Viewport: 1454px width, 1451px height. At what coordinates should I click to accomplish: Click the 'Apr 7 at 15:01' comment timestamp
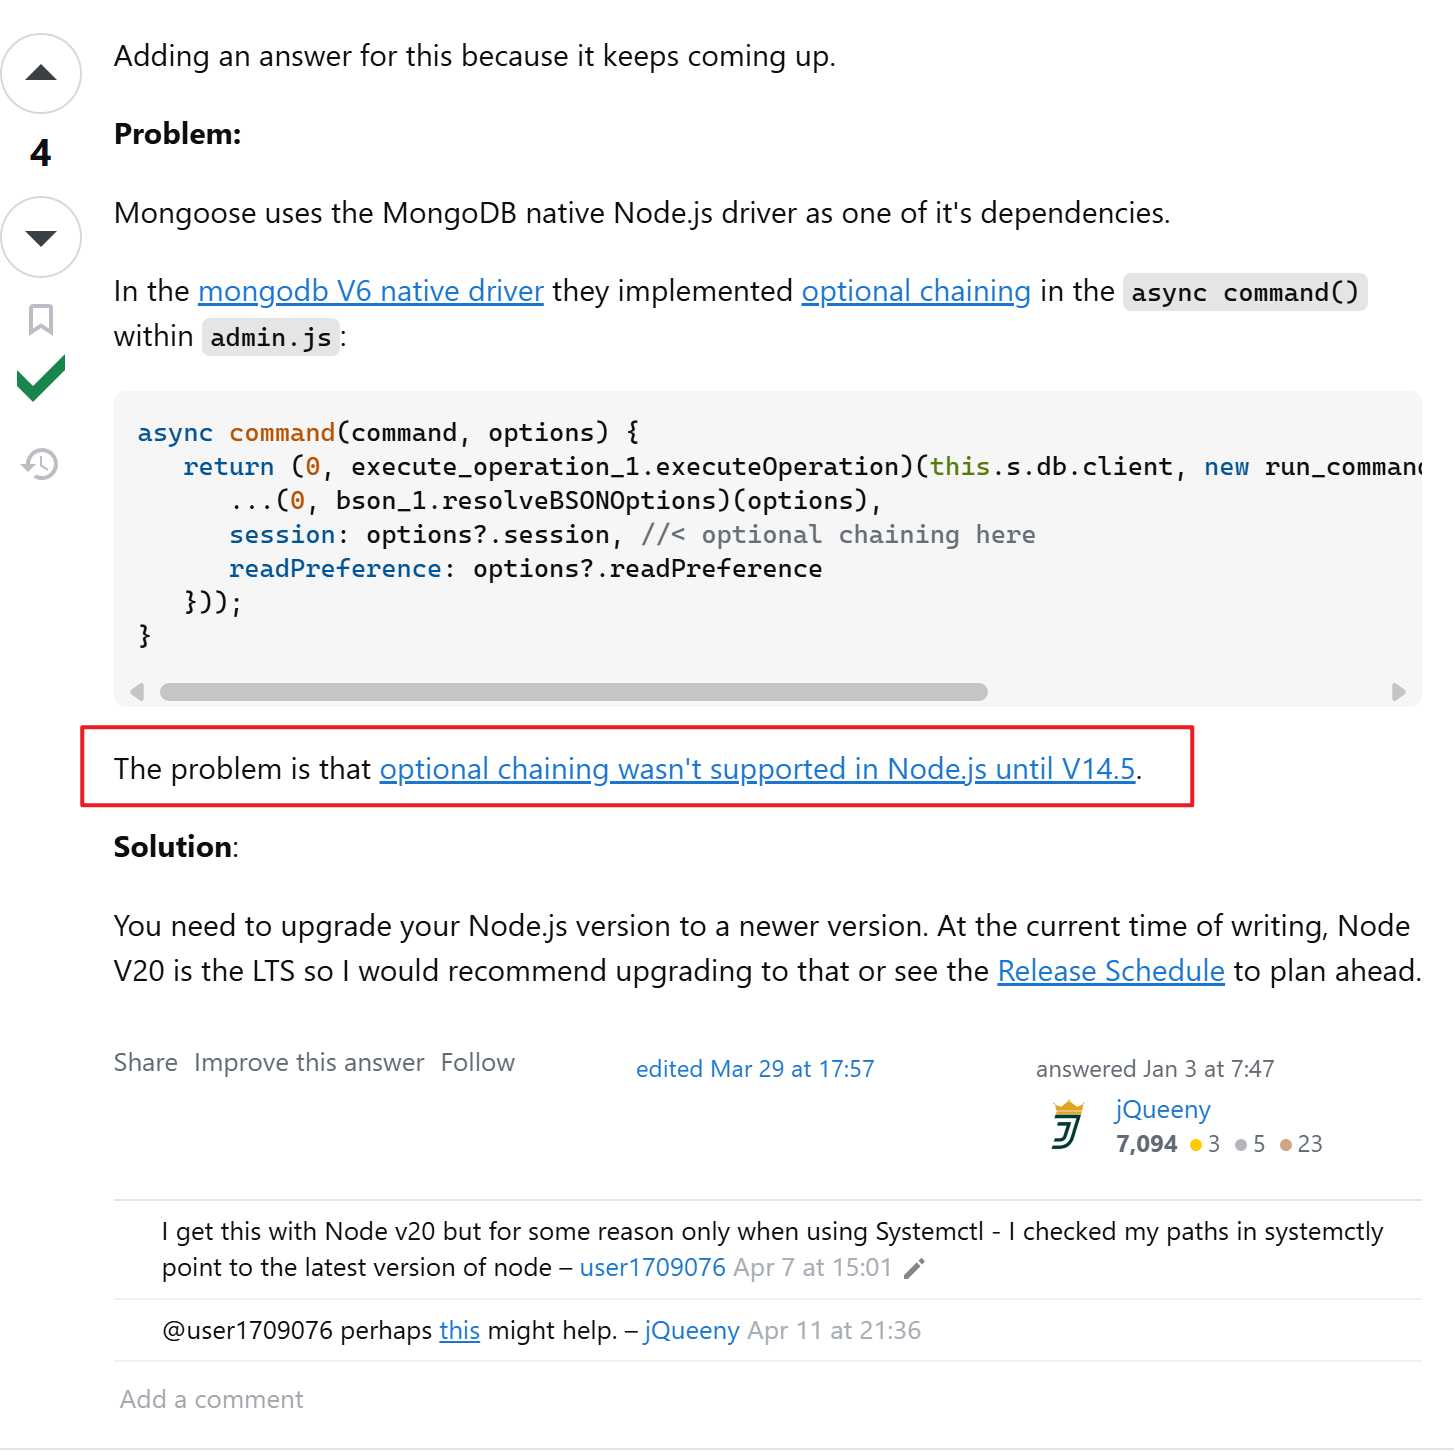coord(812,1268)
